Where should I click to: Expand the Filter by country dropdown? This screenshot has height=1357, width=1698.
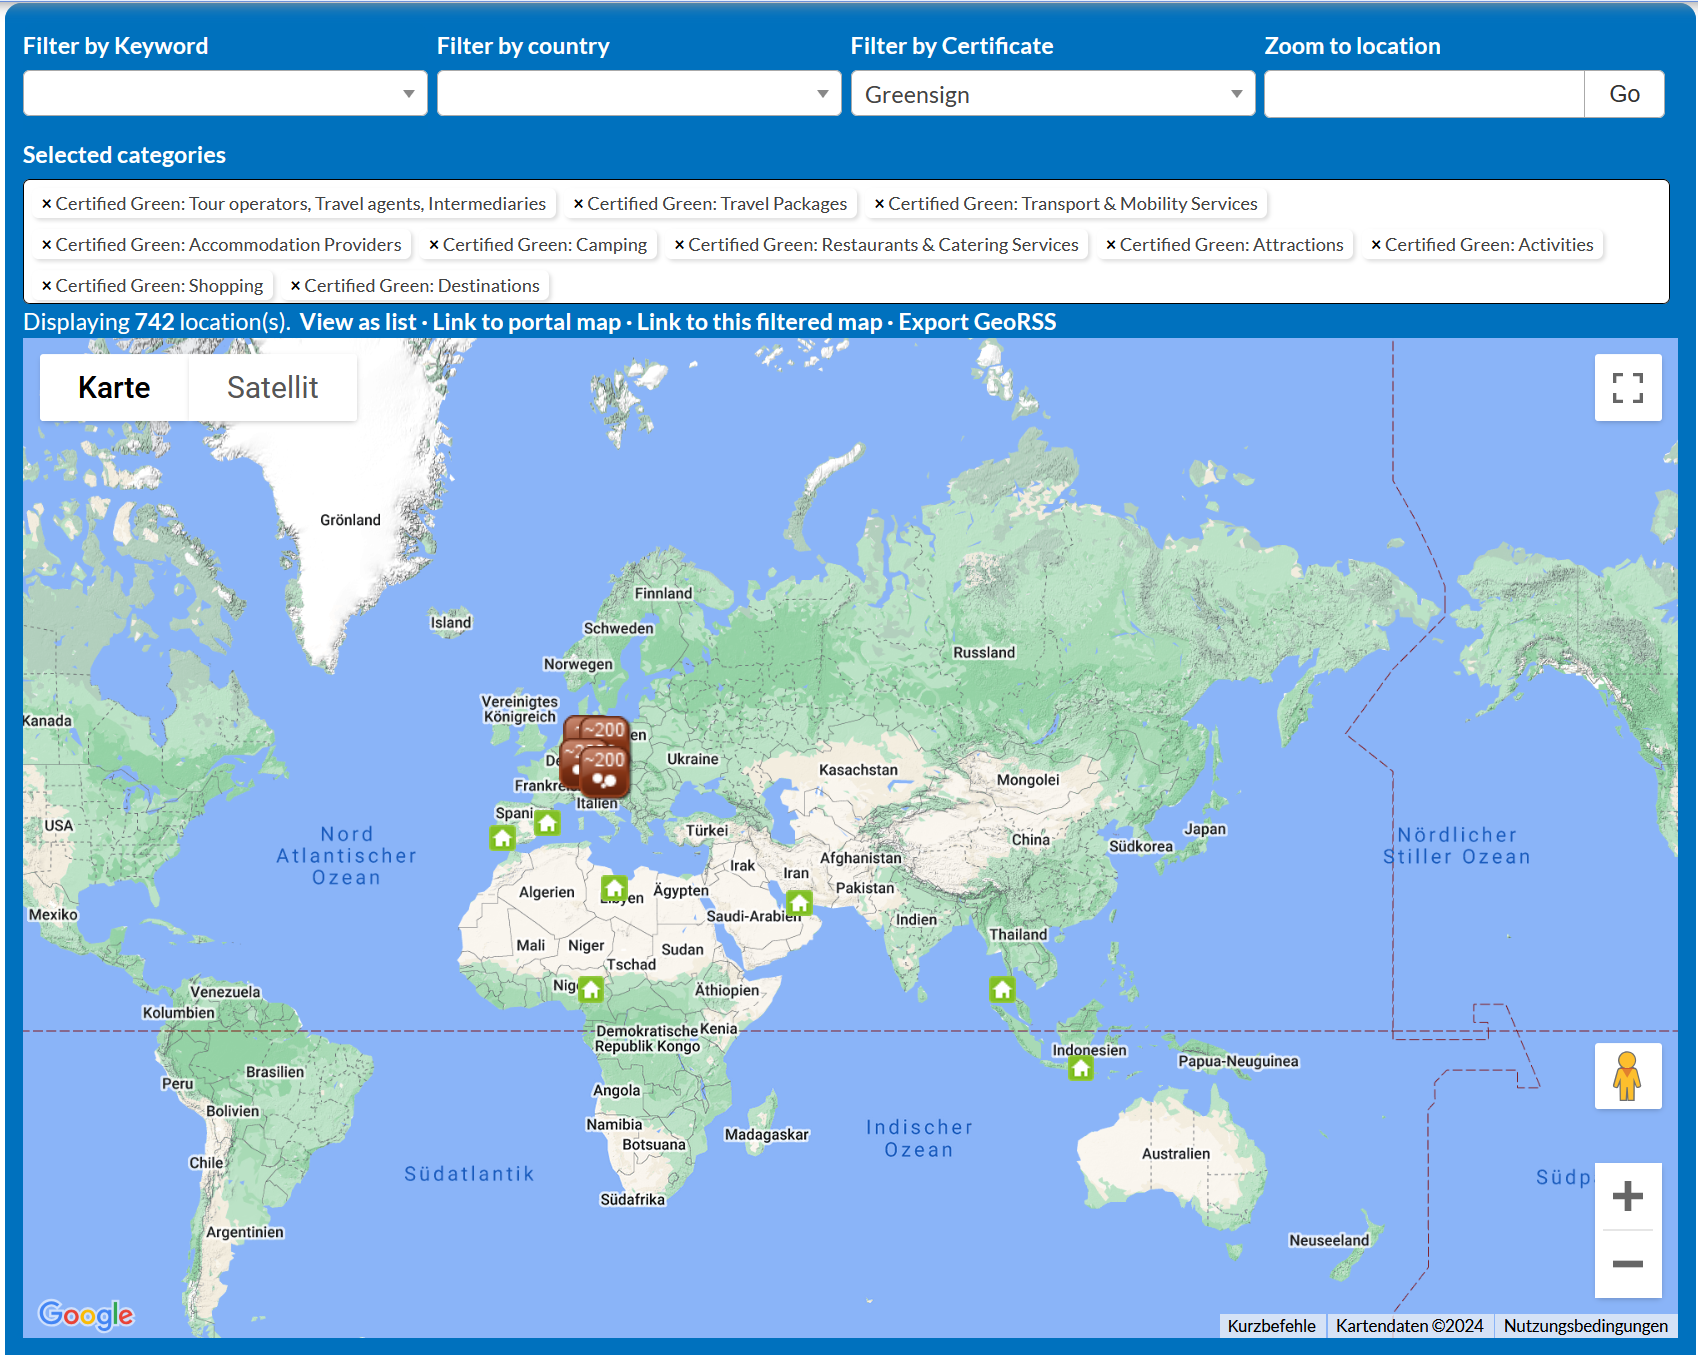639,94
